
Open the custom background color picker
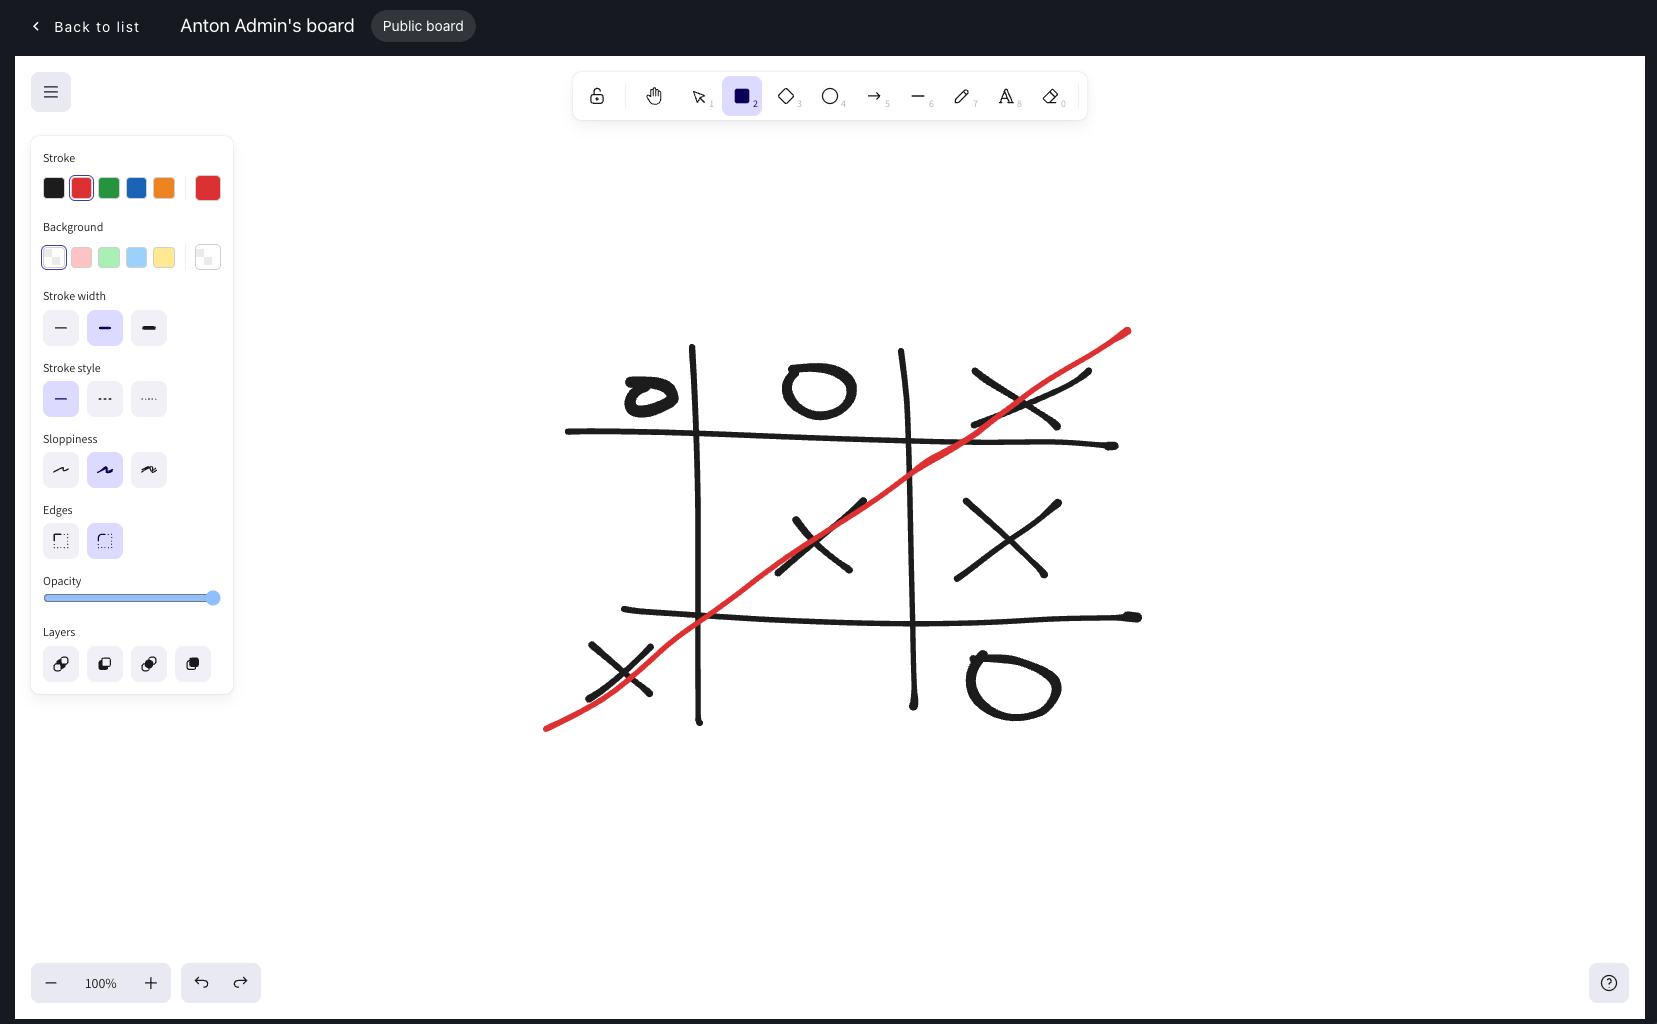tap(207, 257)
